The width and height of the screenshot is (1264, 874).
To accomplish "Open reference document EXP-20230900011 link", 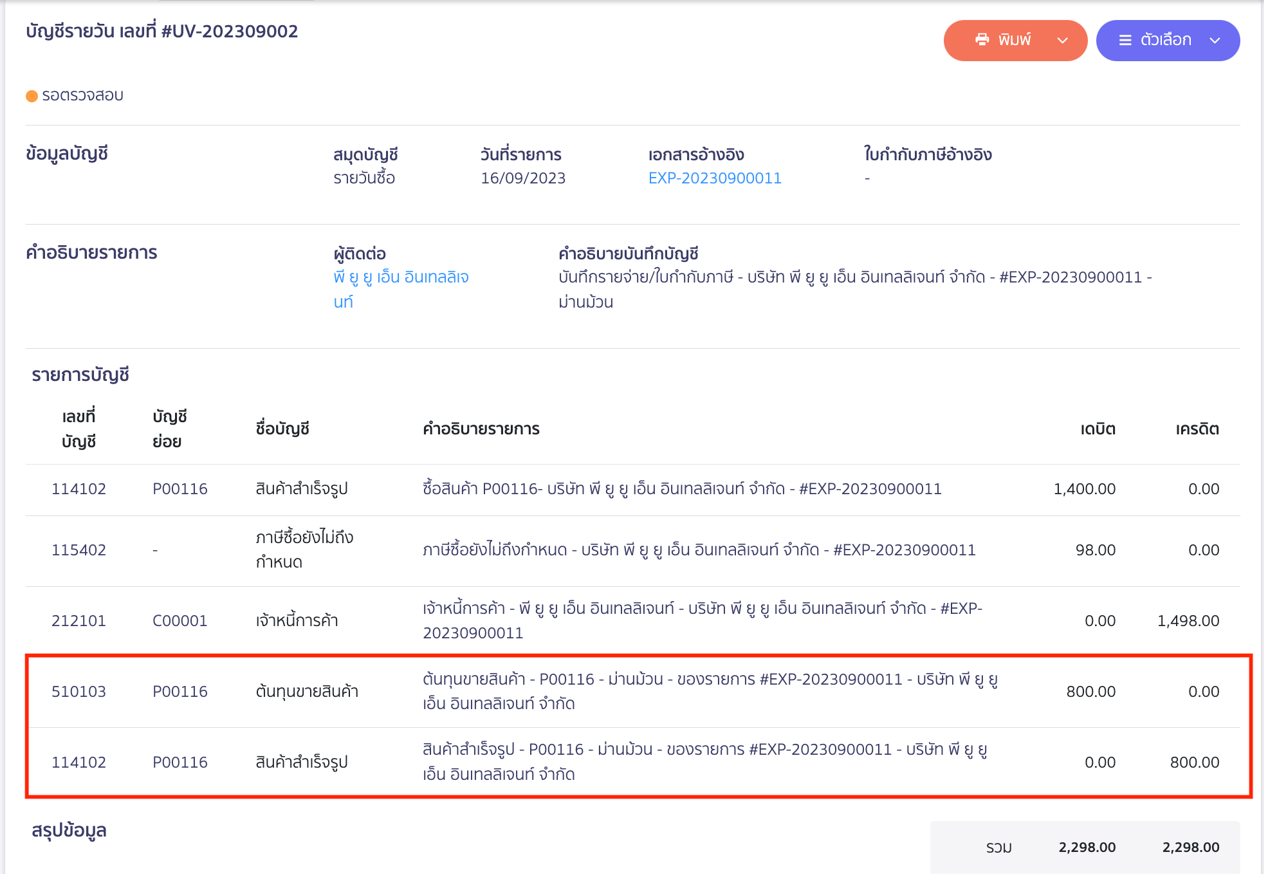I will pyautogui.click(x=714, y=178).
